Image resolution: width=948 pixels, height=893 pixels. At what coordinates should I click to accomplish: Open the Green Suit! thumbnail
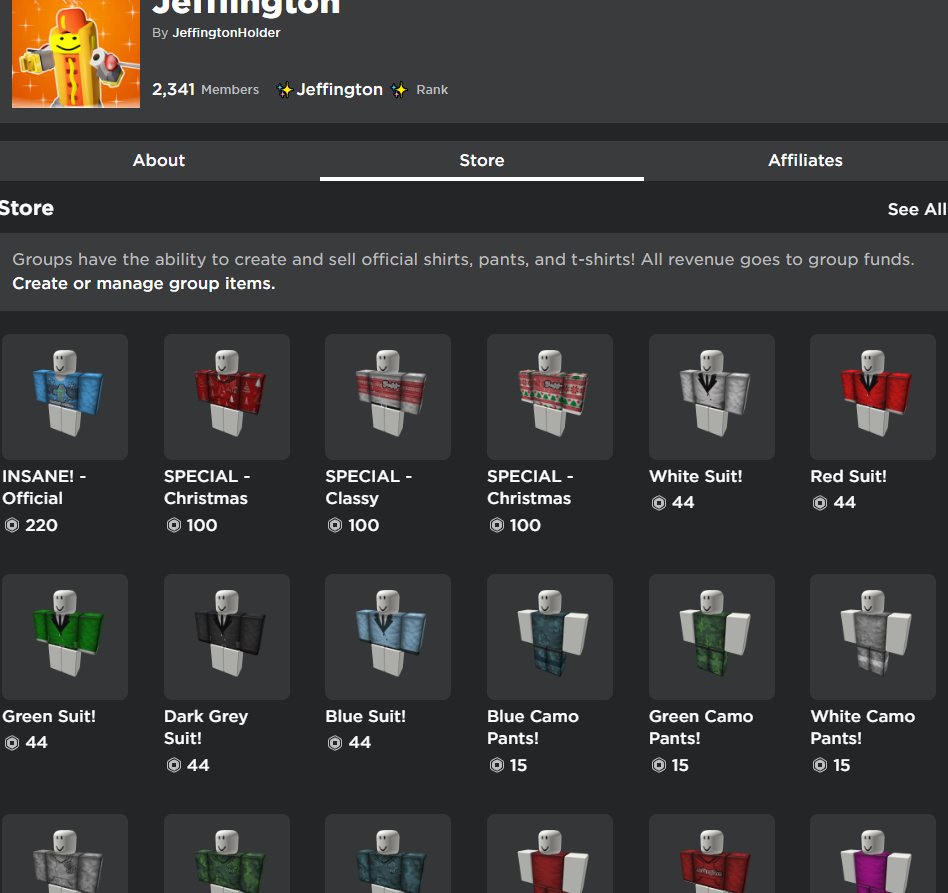pos(65,637)
